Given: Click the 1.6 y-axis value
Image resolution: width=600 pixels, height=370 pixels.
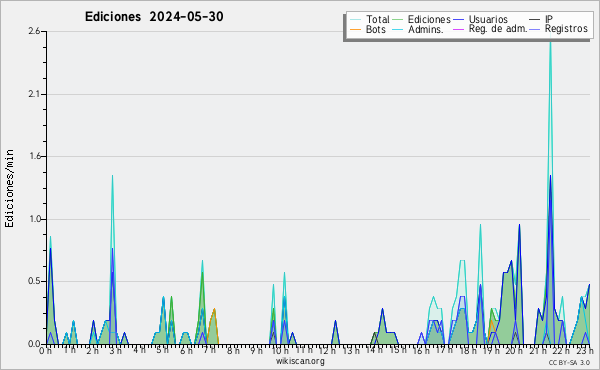Looking at the screenshot, I should pos(34,156).
